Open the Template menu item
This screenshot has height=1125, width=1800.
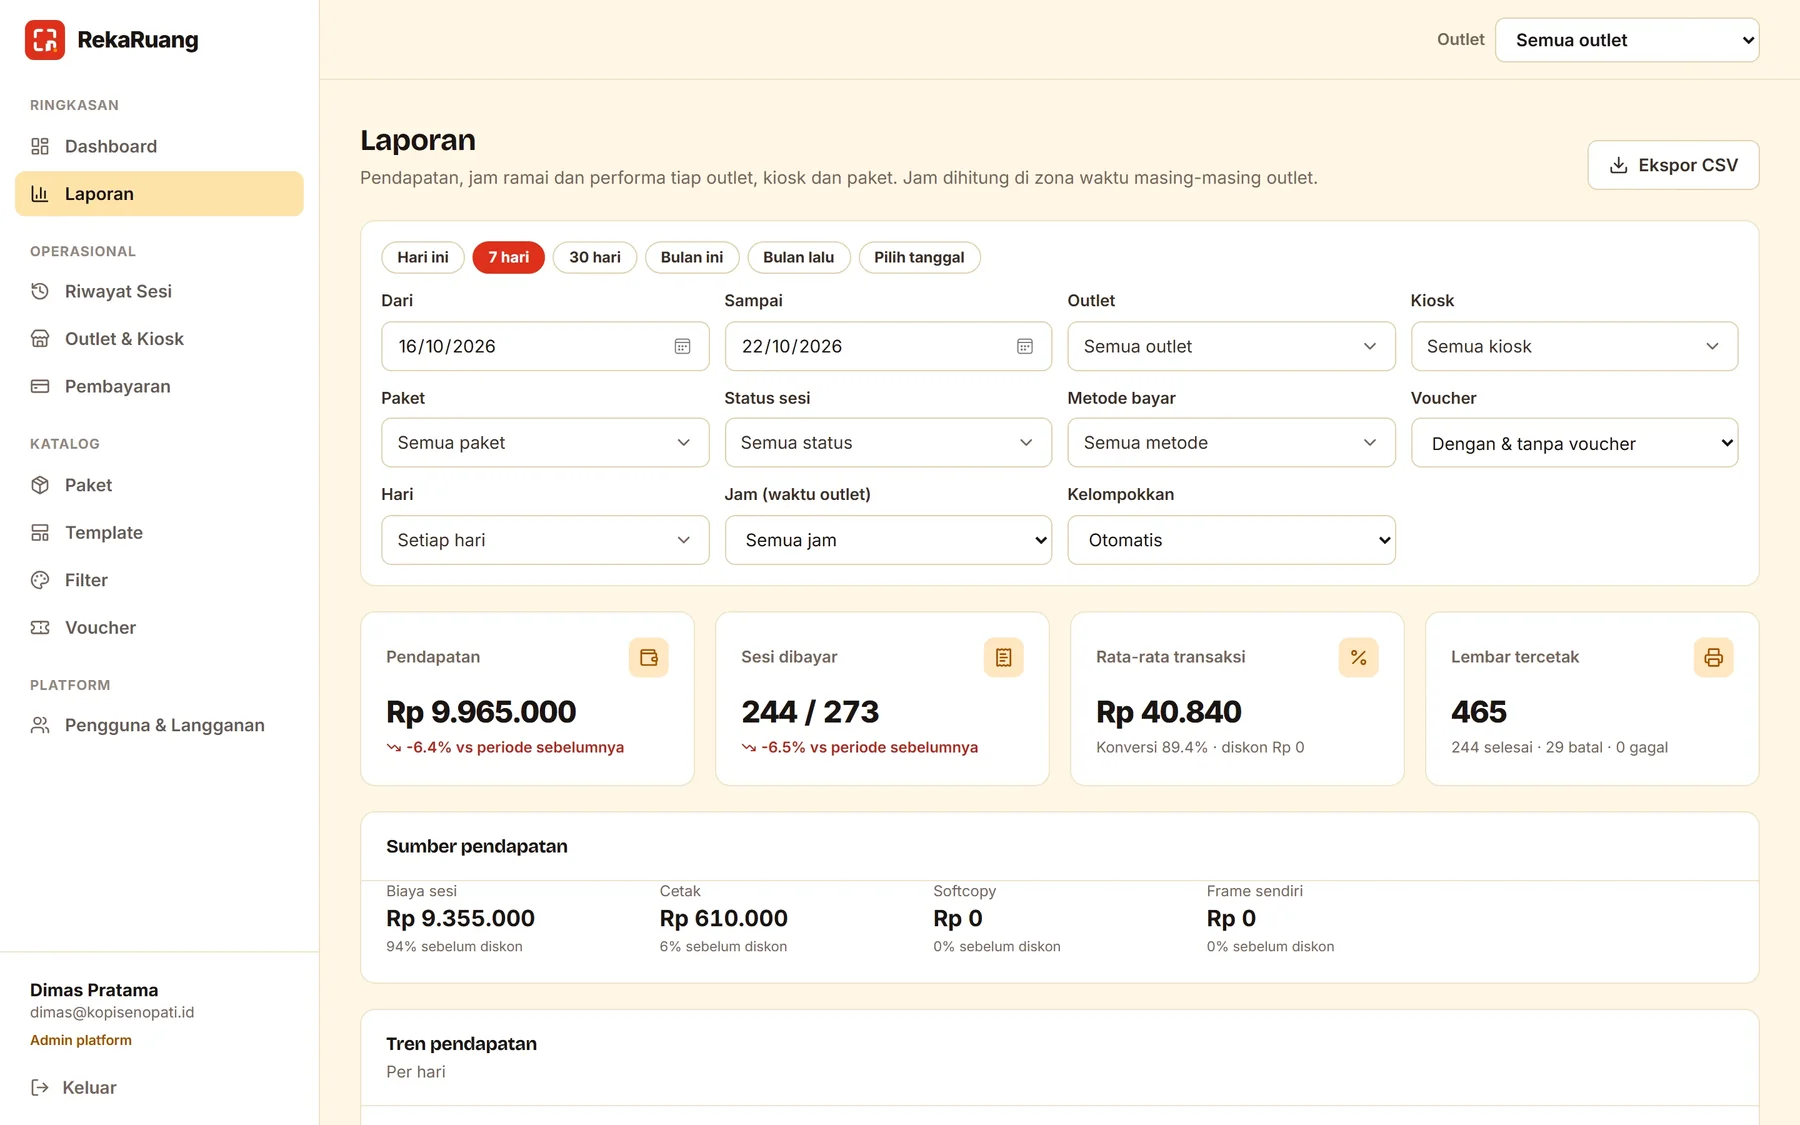(x=159, y=533)
